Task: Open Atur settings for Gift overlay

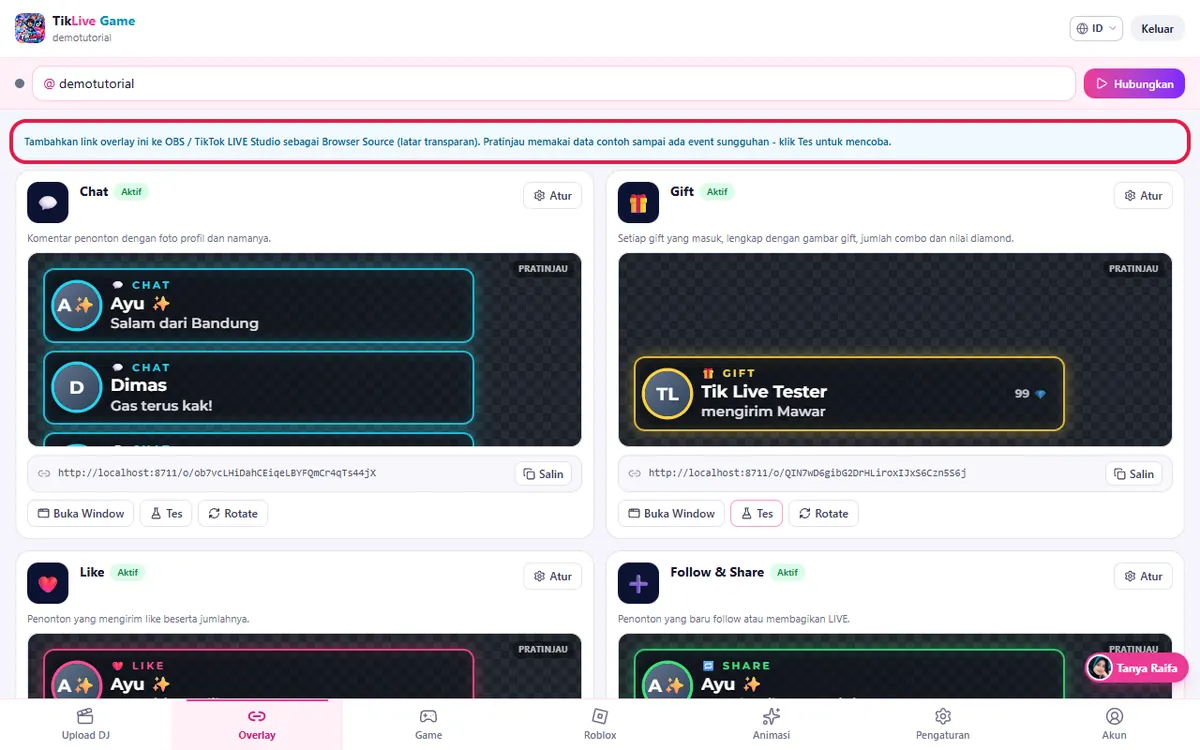Action: [1143, 196]
